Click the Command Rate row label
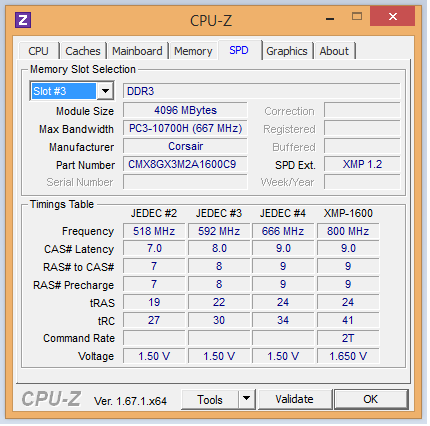This screenshot has height=426, width=430. [79, 338]
